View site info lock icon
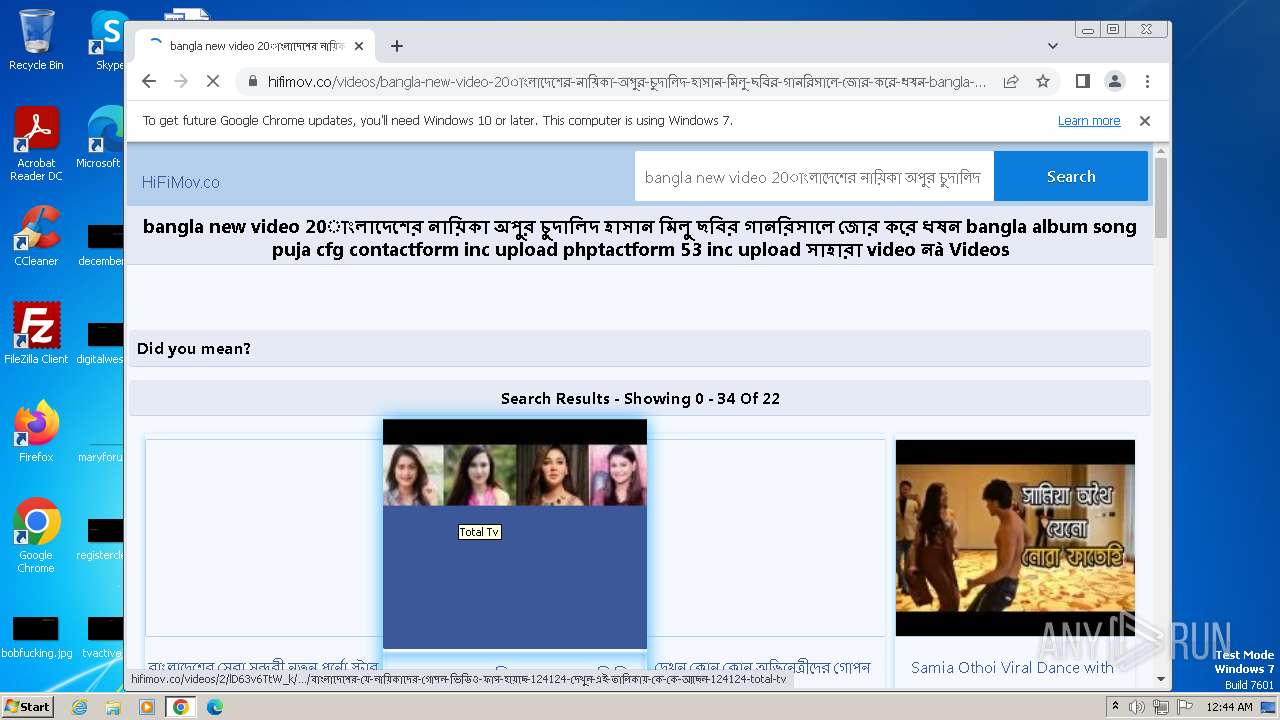Viewport: 1280px width, 720px height. click(x=253, y=81)
